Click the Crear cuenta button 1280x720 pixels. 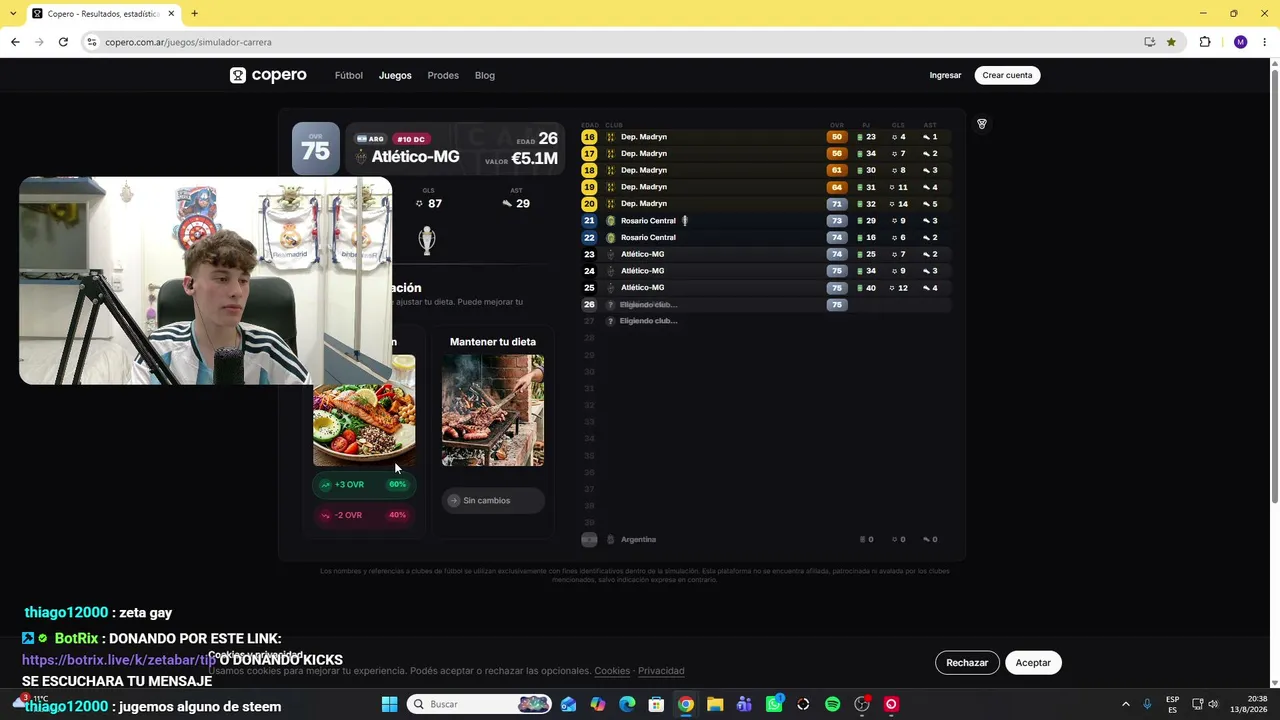[x=1007, y=75]
